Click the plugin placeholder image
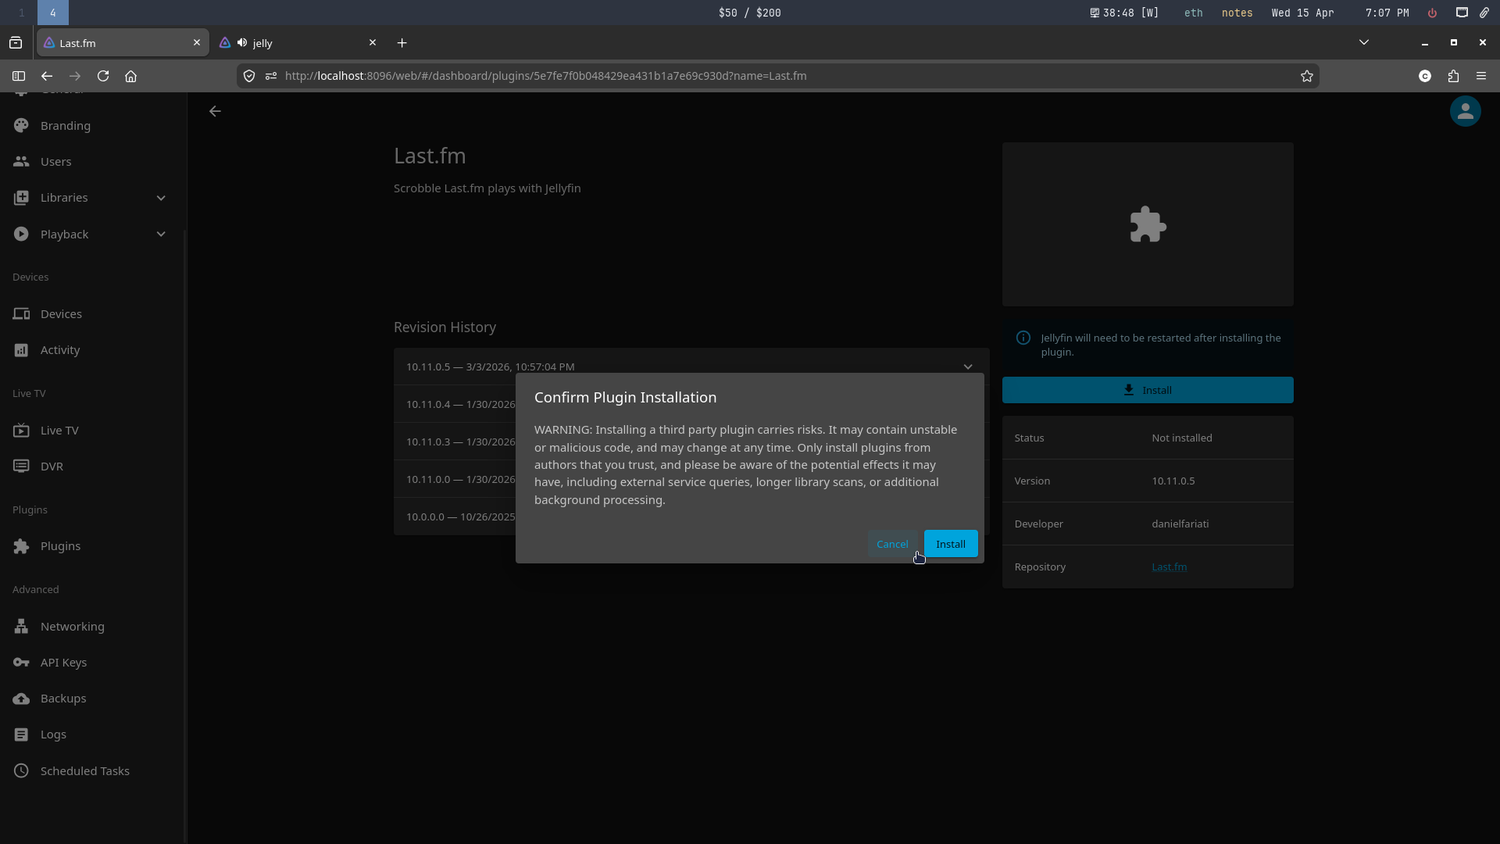 [1147, 224]
